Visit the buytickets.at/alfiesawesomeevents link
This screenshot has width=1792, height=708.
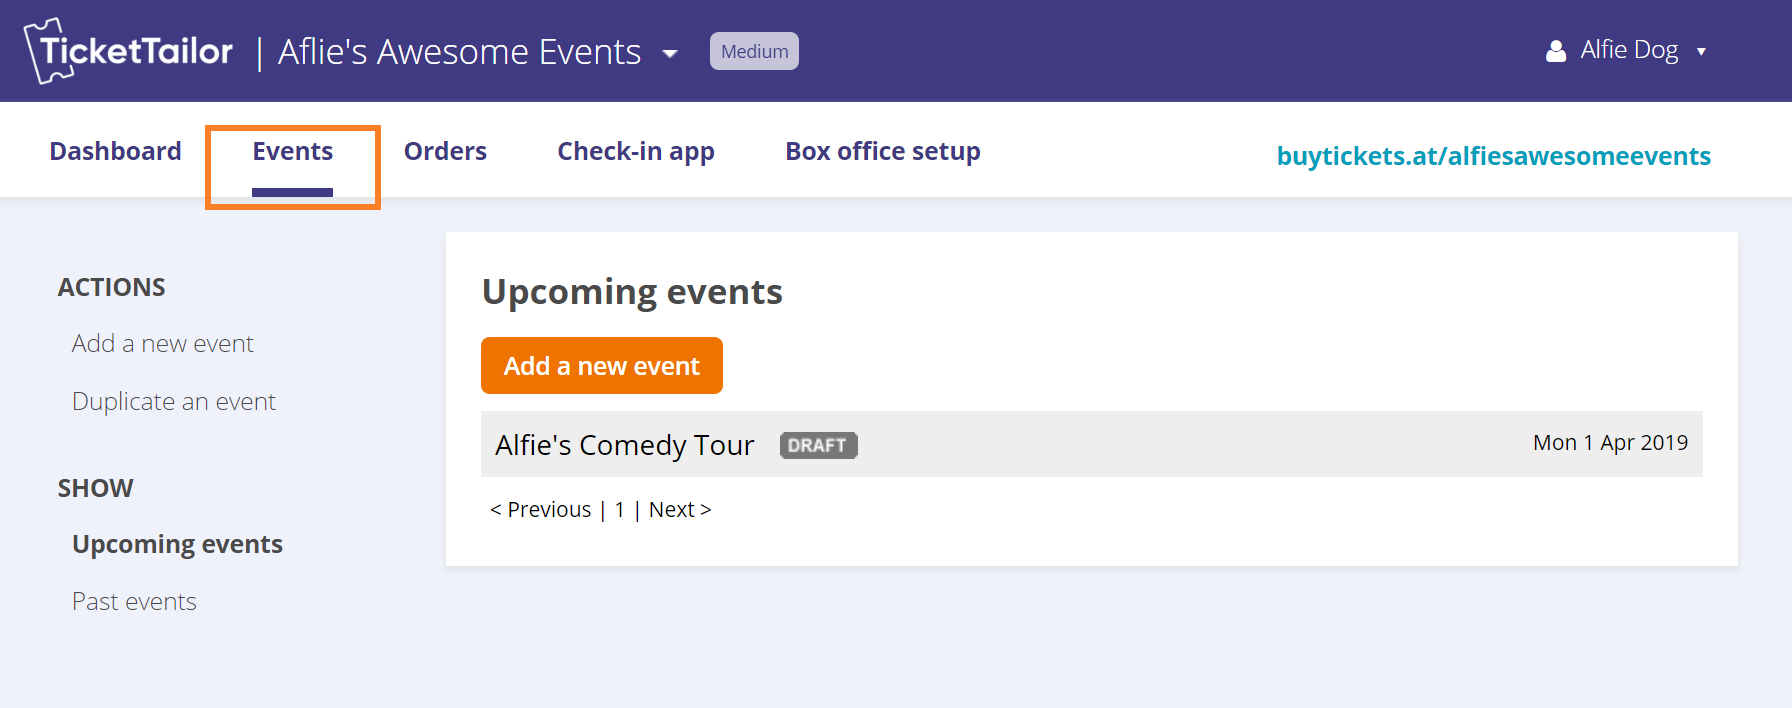[x=1494, y=156]
